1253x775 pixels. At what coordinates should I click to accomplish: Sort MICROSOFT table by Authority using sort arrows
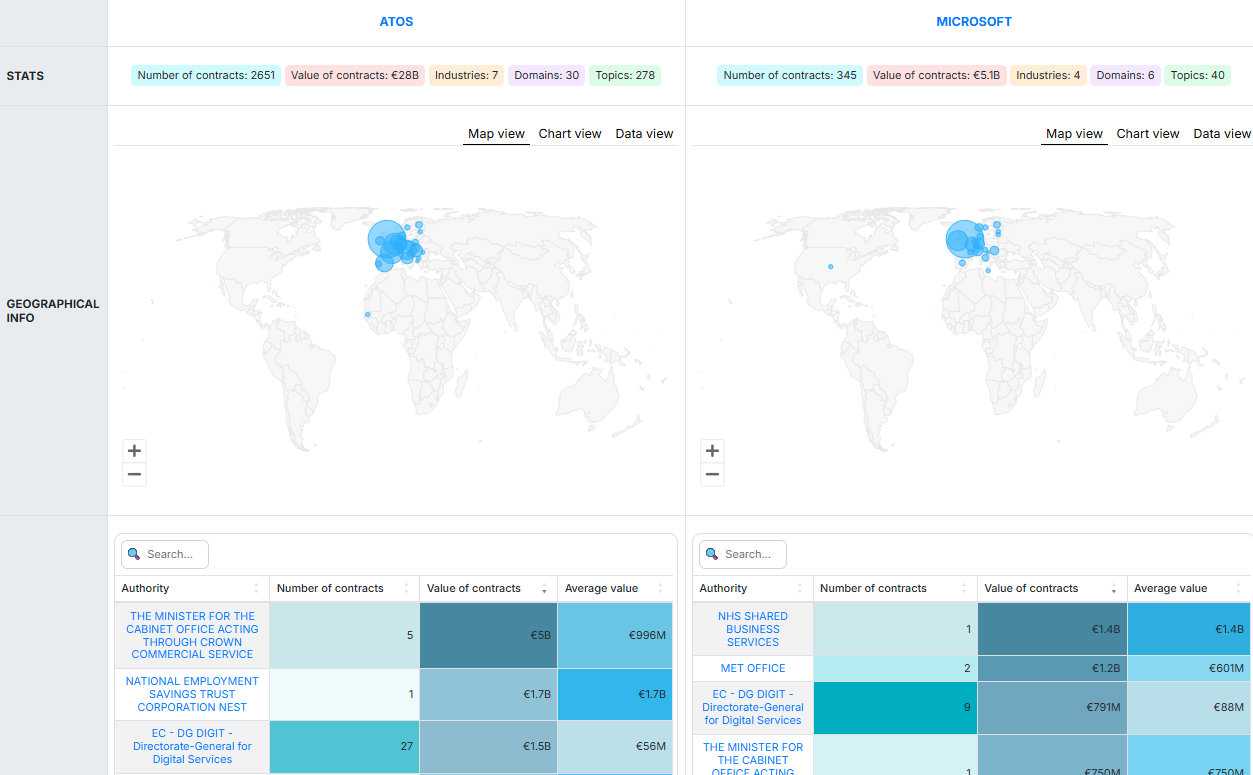800,589
